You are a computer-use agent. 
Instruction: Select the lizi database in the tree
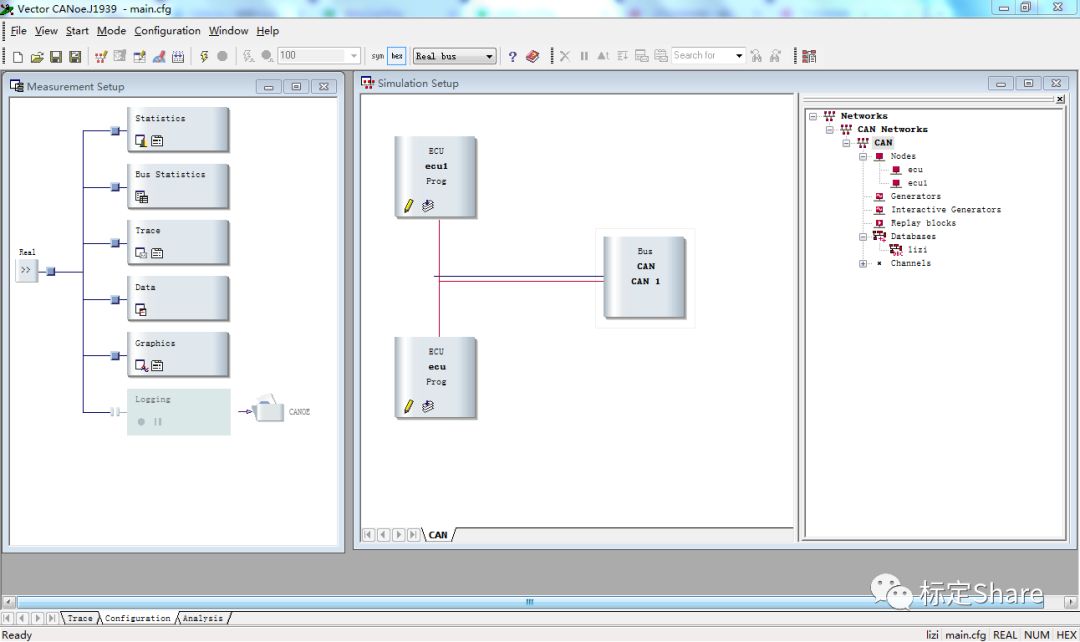pos(917,249)
